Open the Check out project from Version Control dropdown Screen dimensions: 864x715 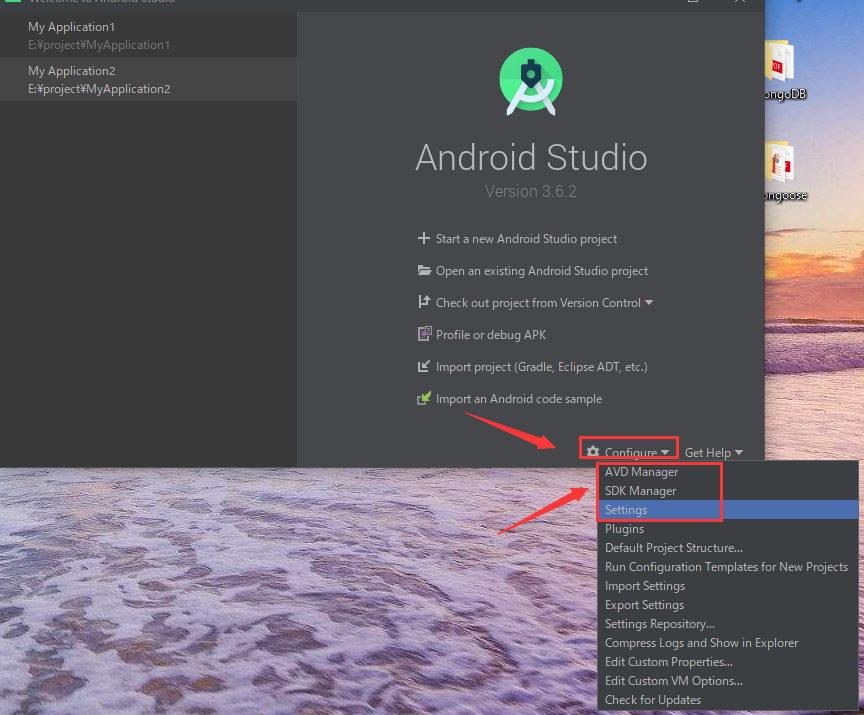pos(650,302)
